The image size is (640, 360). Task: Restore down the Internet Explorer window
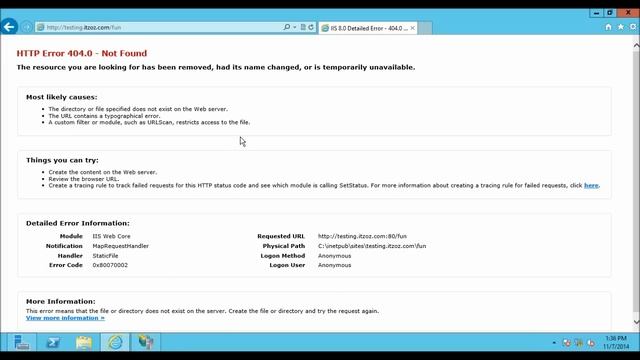click(x=609, y=13)
